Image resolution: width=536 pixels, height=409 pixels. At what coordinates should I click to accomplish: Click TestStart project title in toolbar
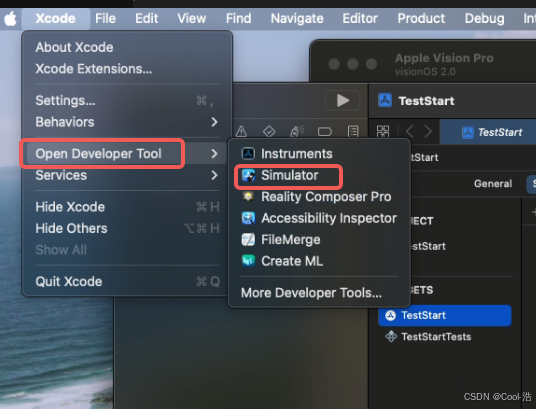(426, 101)
